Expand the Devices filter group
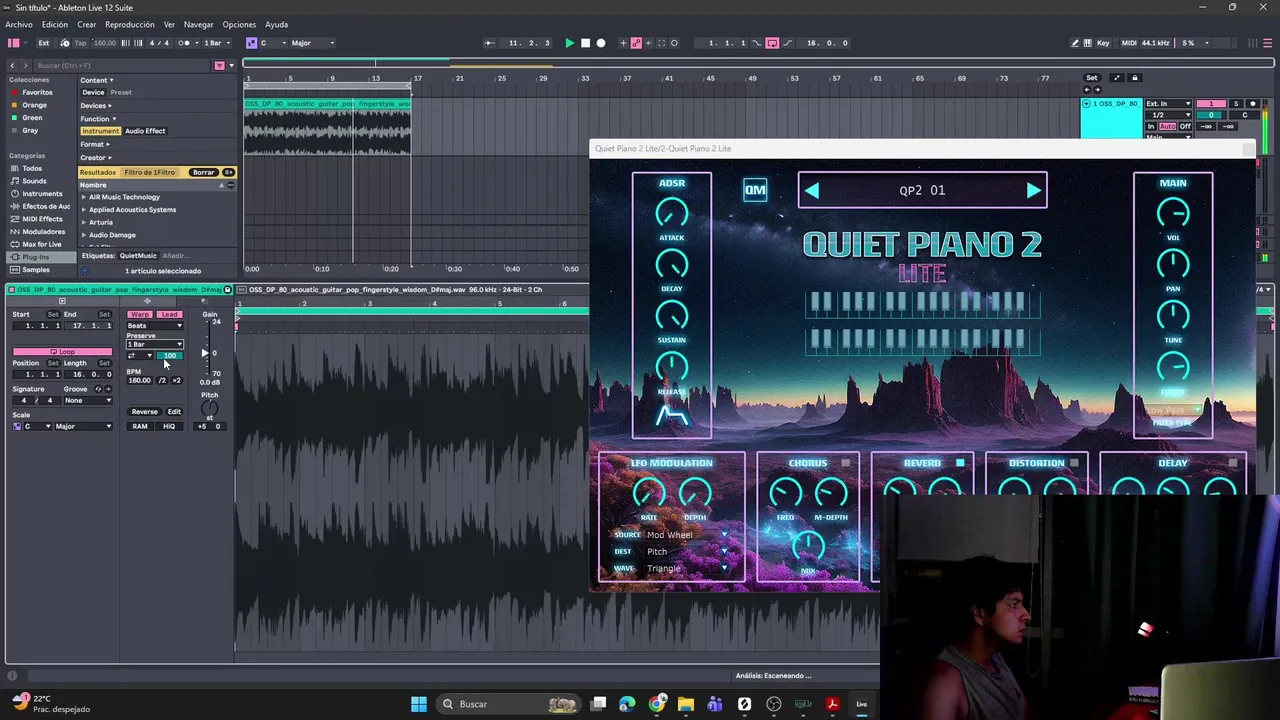Screen dimensions: 1280x720 [96, 105]
